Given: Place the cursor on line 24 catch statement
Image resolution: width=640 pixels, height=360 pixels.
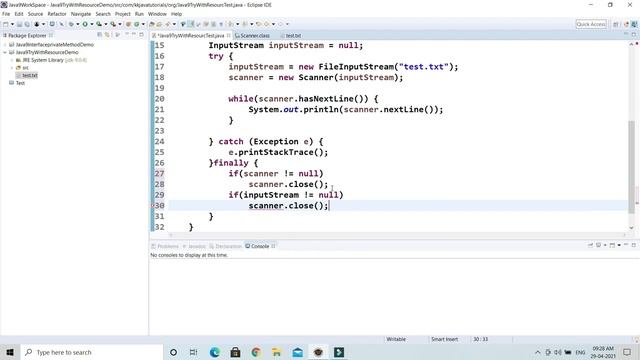Looking at the screenshot, I should (x=266, y=142).
